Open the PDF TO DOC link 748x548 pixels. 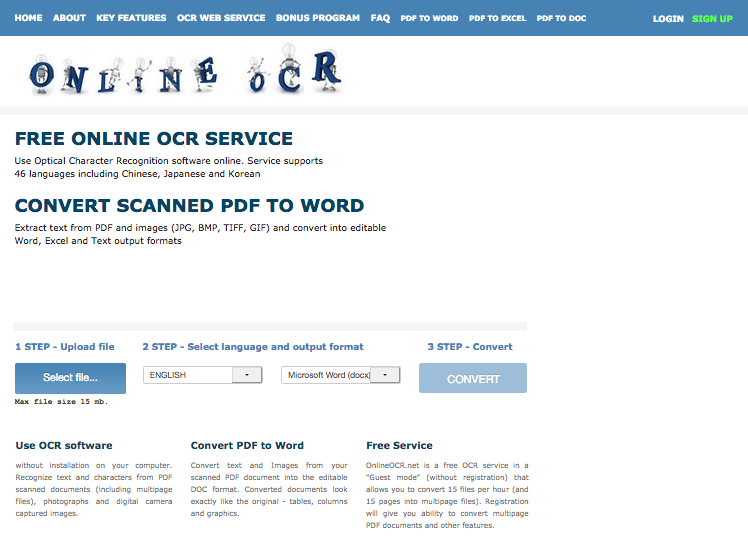click(x=561, y=19)
